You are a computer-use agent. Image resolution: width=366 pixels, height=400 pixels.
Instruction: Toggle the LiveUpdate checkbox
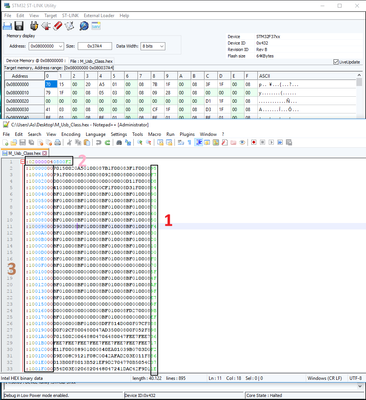336,62
